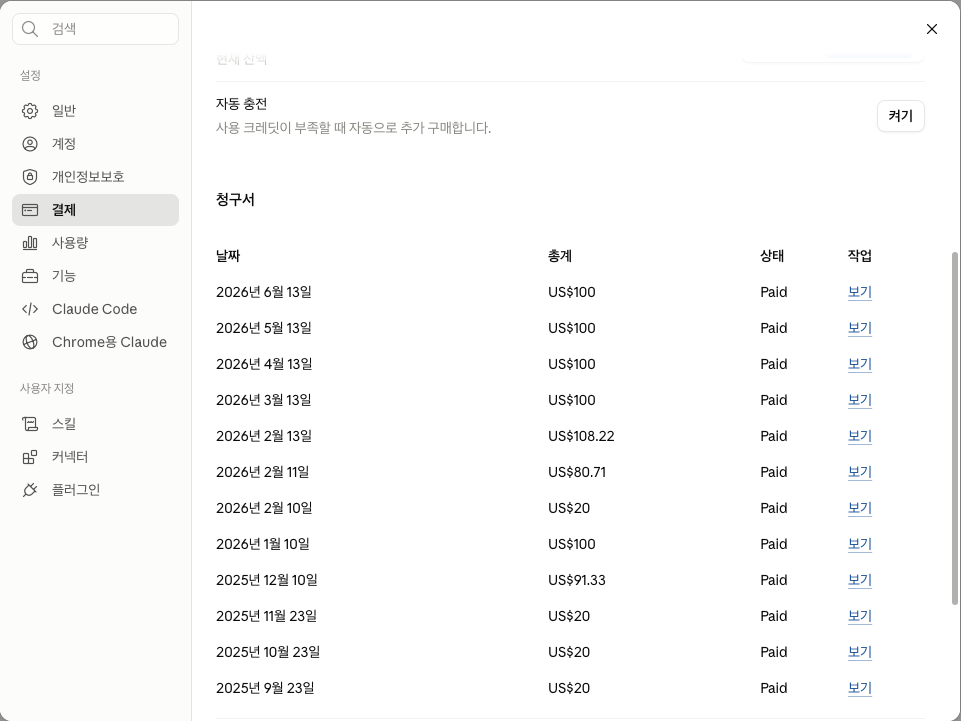The image size is (961, 721).
Task: View invoice for 2025년 12월 10일
Action: (859, 580)
